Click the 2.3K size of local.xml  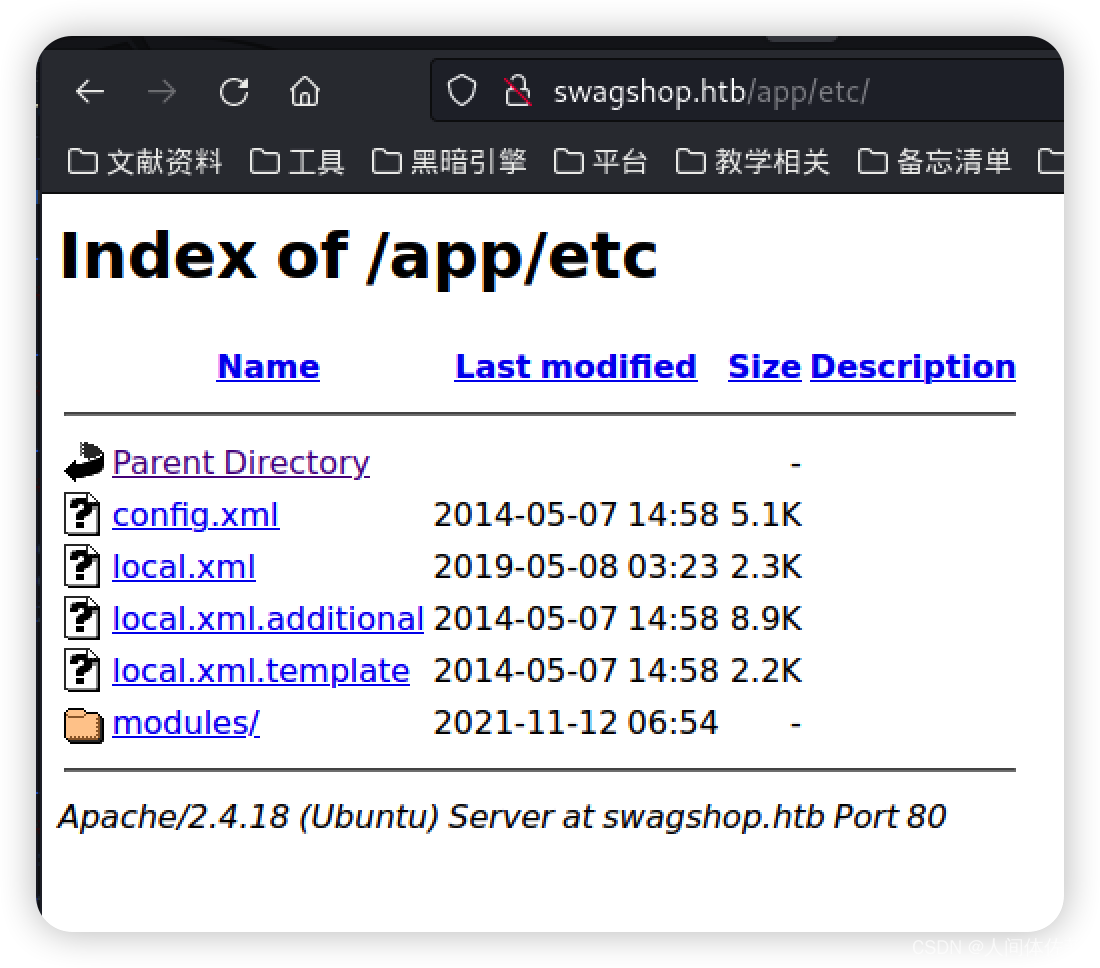[x=765, y=567]
